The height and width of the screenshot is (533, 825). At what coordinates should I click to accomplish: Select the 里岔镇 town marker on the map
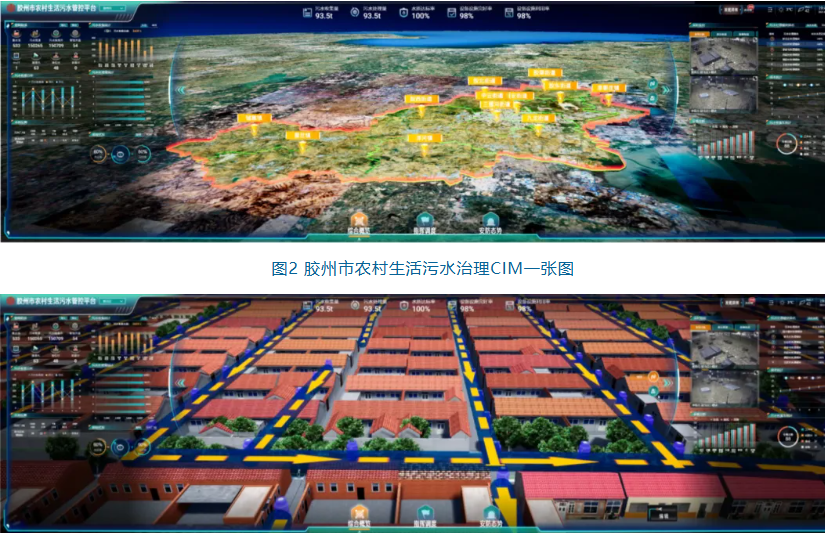coord(301,136)
